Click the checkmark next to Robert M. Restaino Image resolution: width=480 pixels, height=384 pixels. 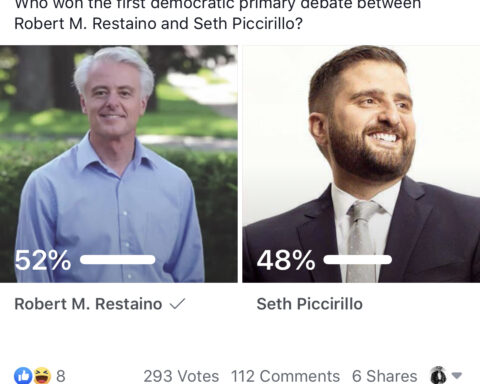point(177,304)
